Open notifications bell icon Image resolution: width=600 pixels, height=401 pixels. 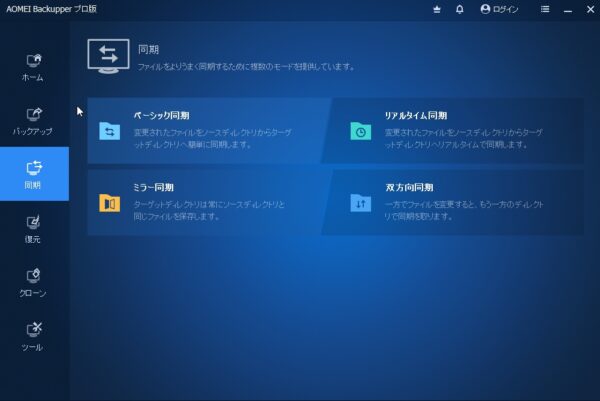click(x=460, y=9)
